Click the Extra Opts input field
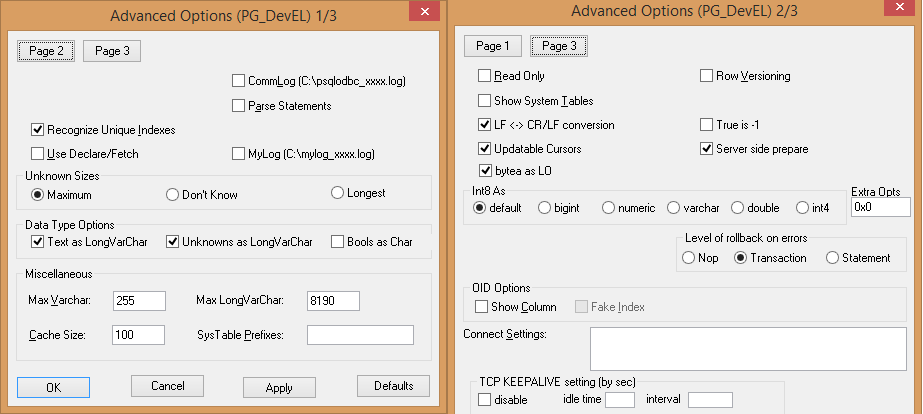The image size is (923, 414). pyautogui.click(x=880, y=207)
